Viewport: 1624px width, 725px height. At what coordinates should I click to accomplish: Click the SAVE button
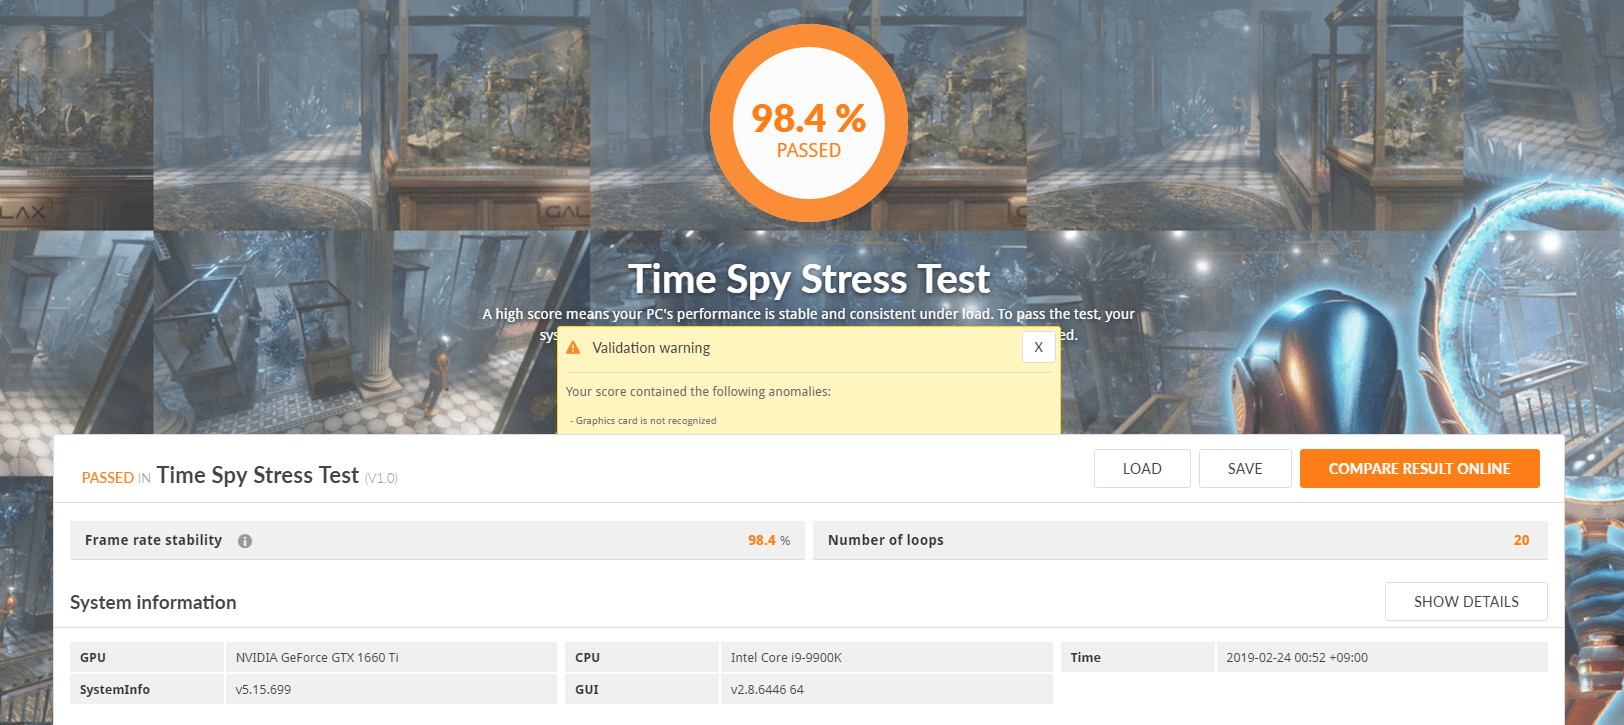[x=1245, y=468]
